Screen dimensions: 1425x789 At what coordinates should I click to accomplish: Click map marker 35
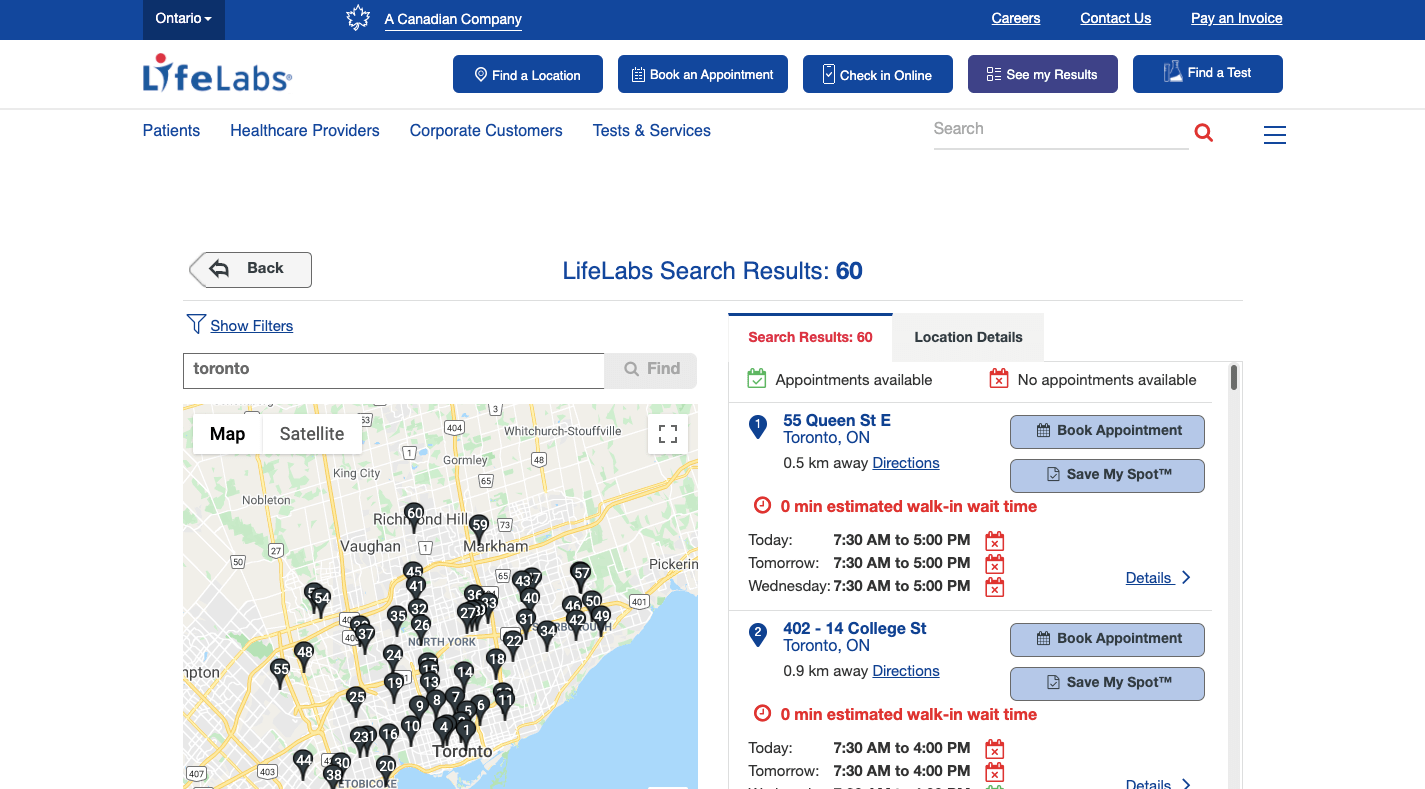pos(397,619)
